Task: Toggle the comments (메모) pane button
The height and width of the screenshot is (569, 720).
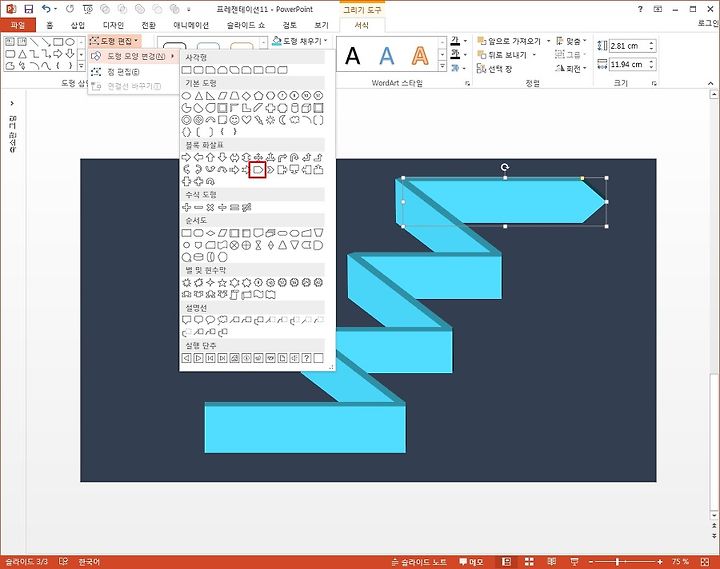Action: pos(471,562)
